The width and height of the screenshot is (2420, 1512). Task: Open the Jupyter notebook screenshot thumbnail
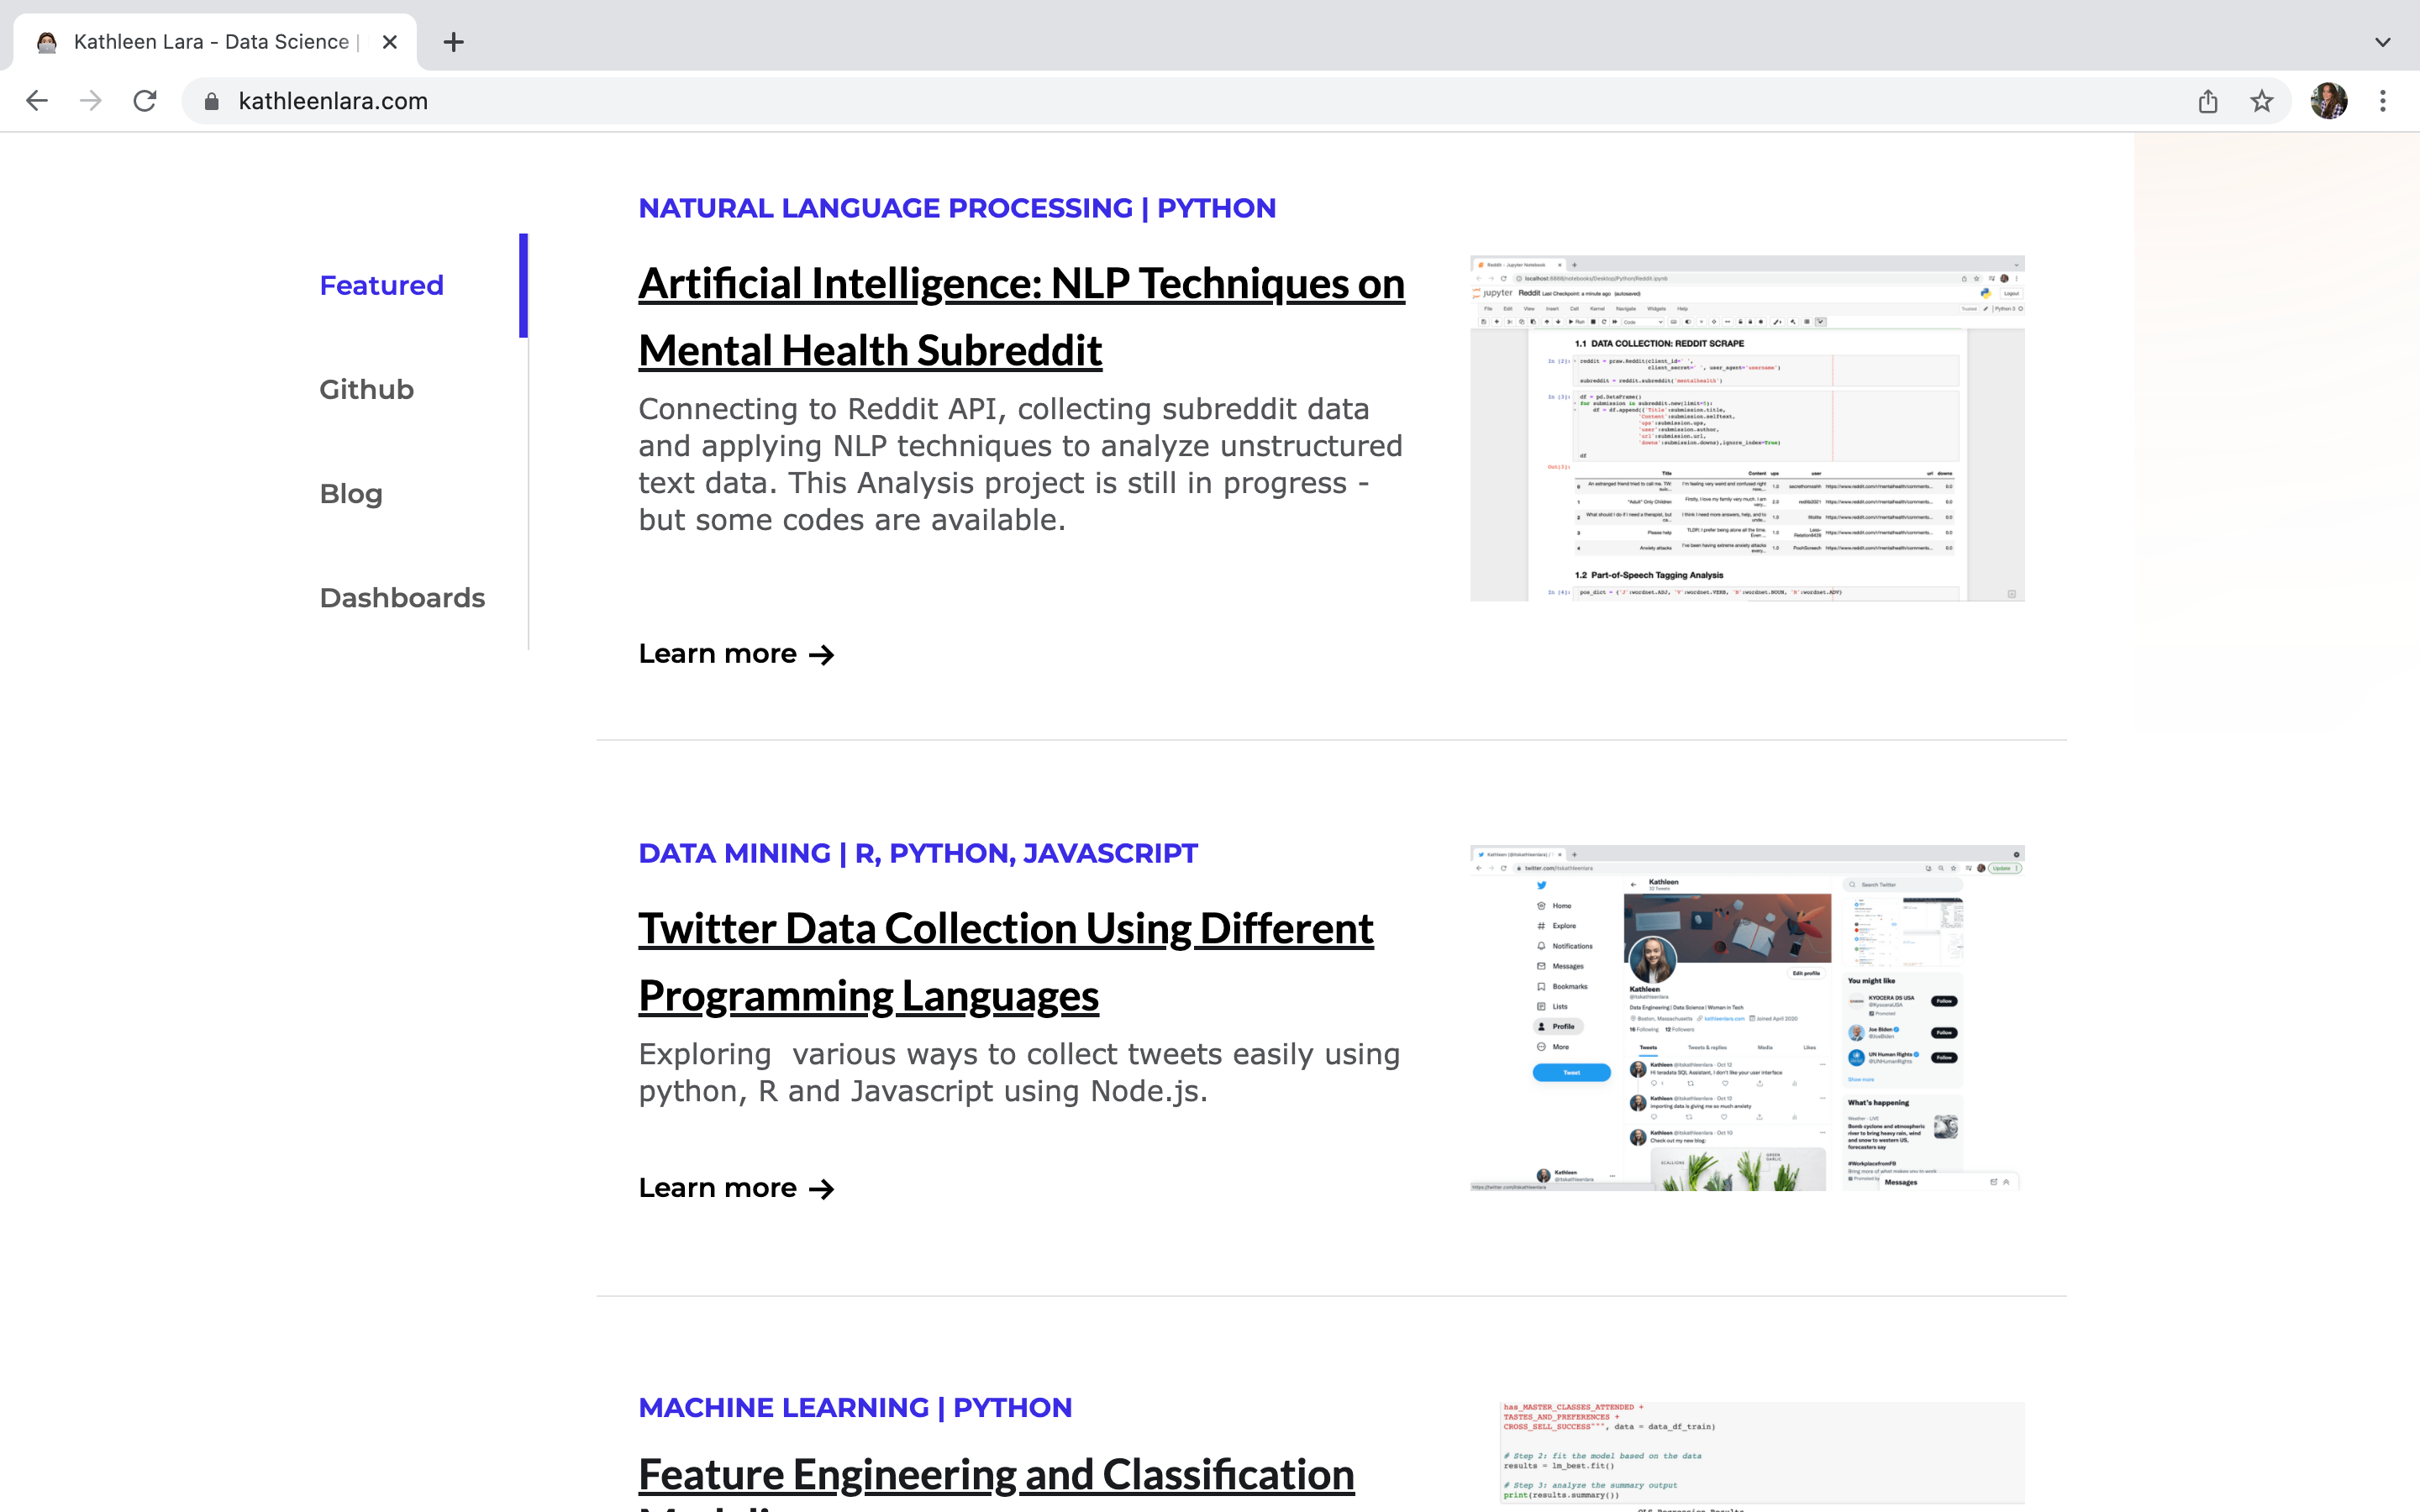pos(1747,428)
